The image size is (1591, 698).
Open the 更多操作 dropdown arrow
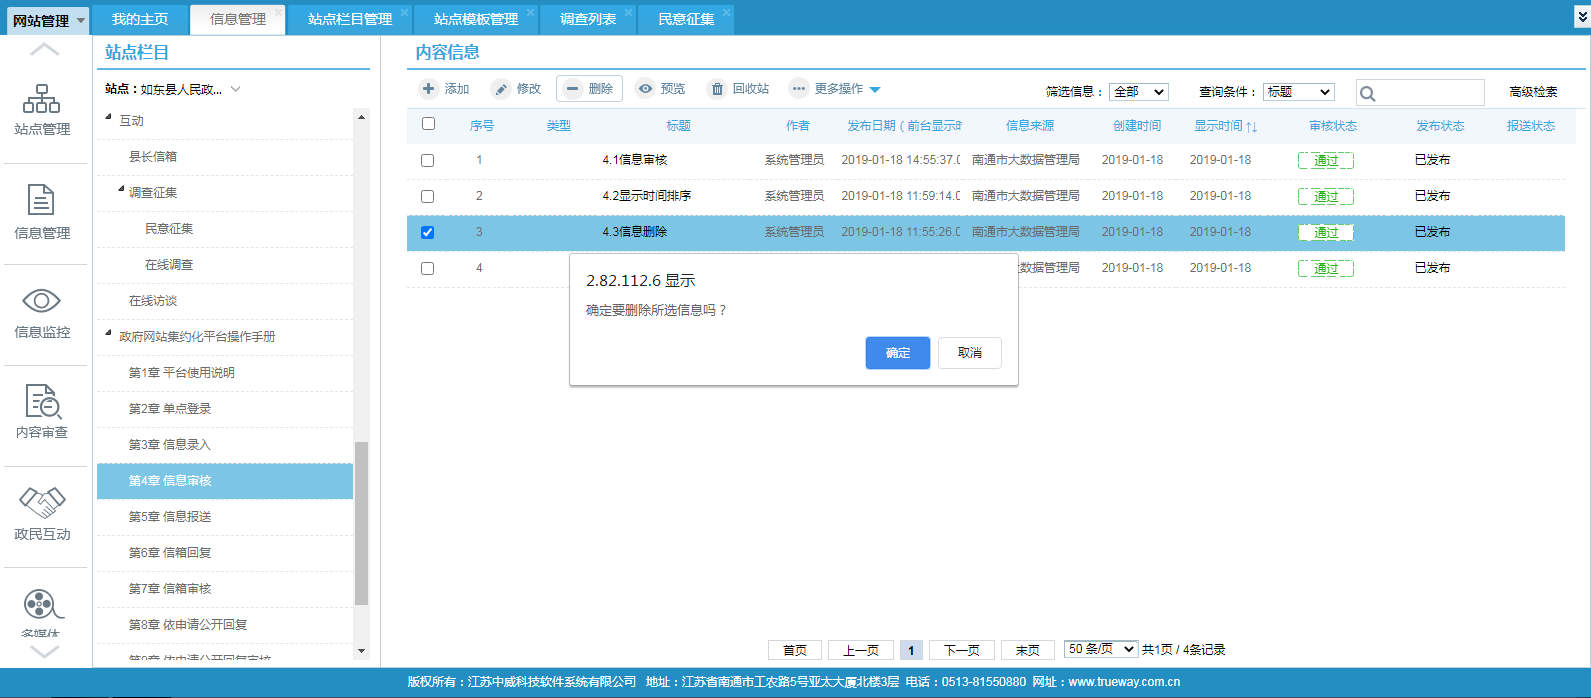(875, 90)
